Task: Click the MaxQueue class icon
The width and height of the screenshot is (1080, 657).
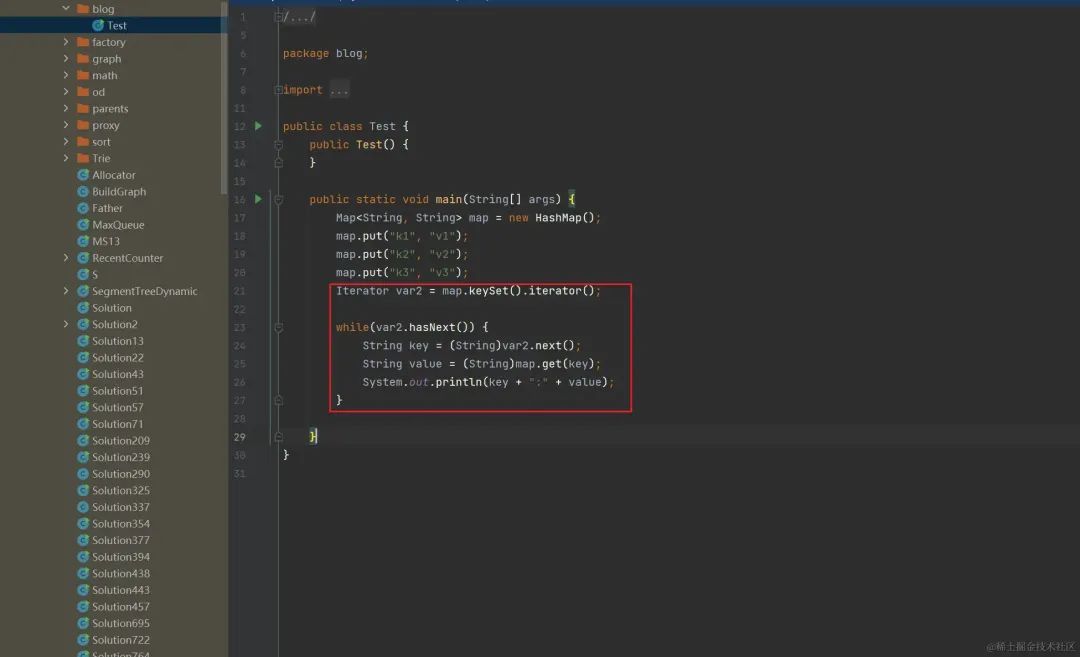Action: tap(83, 225)
